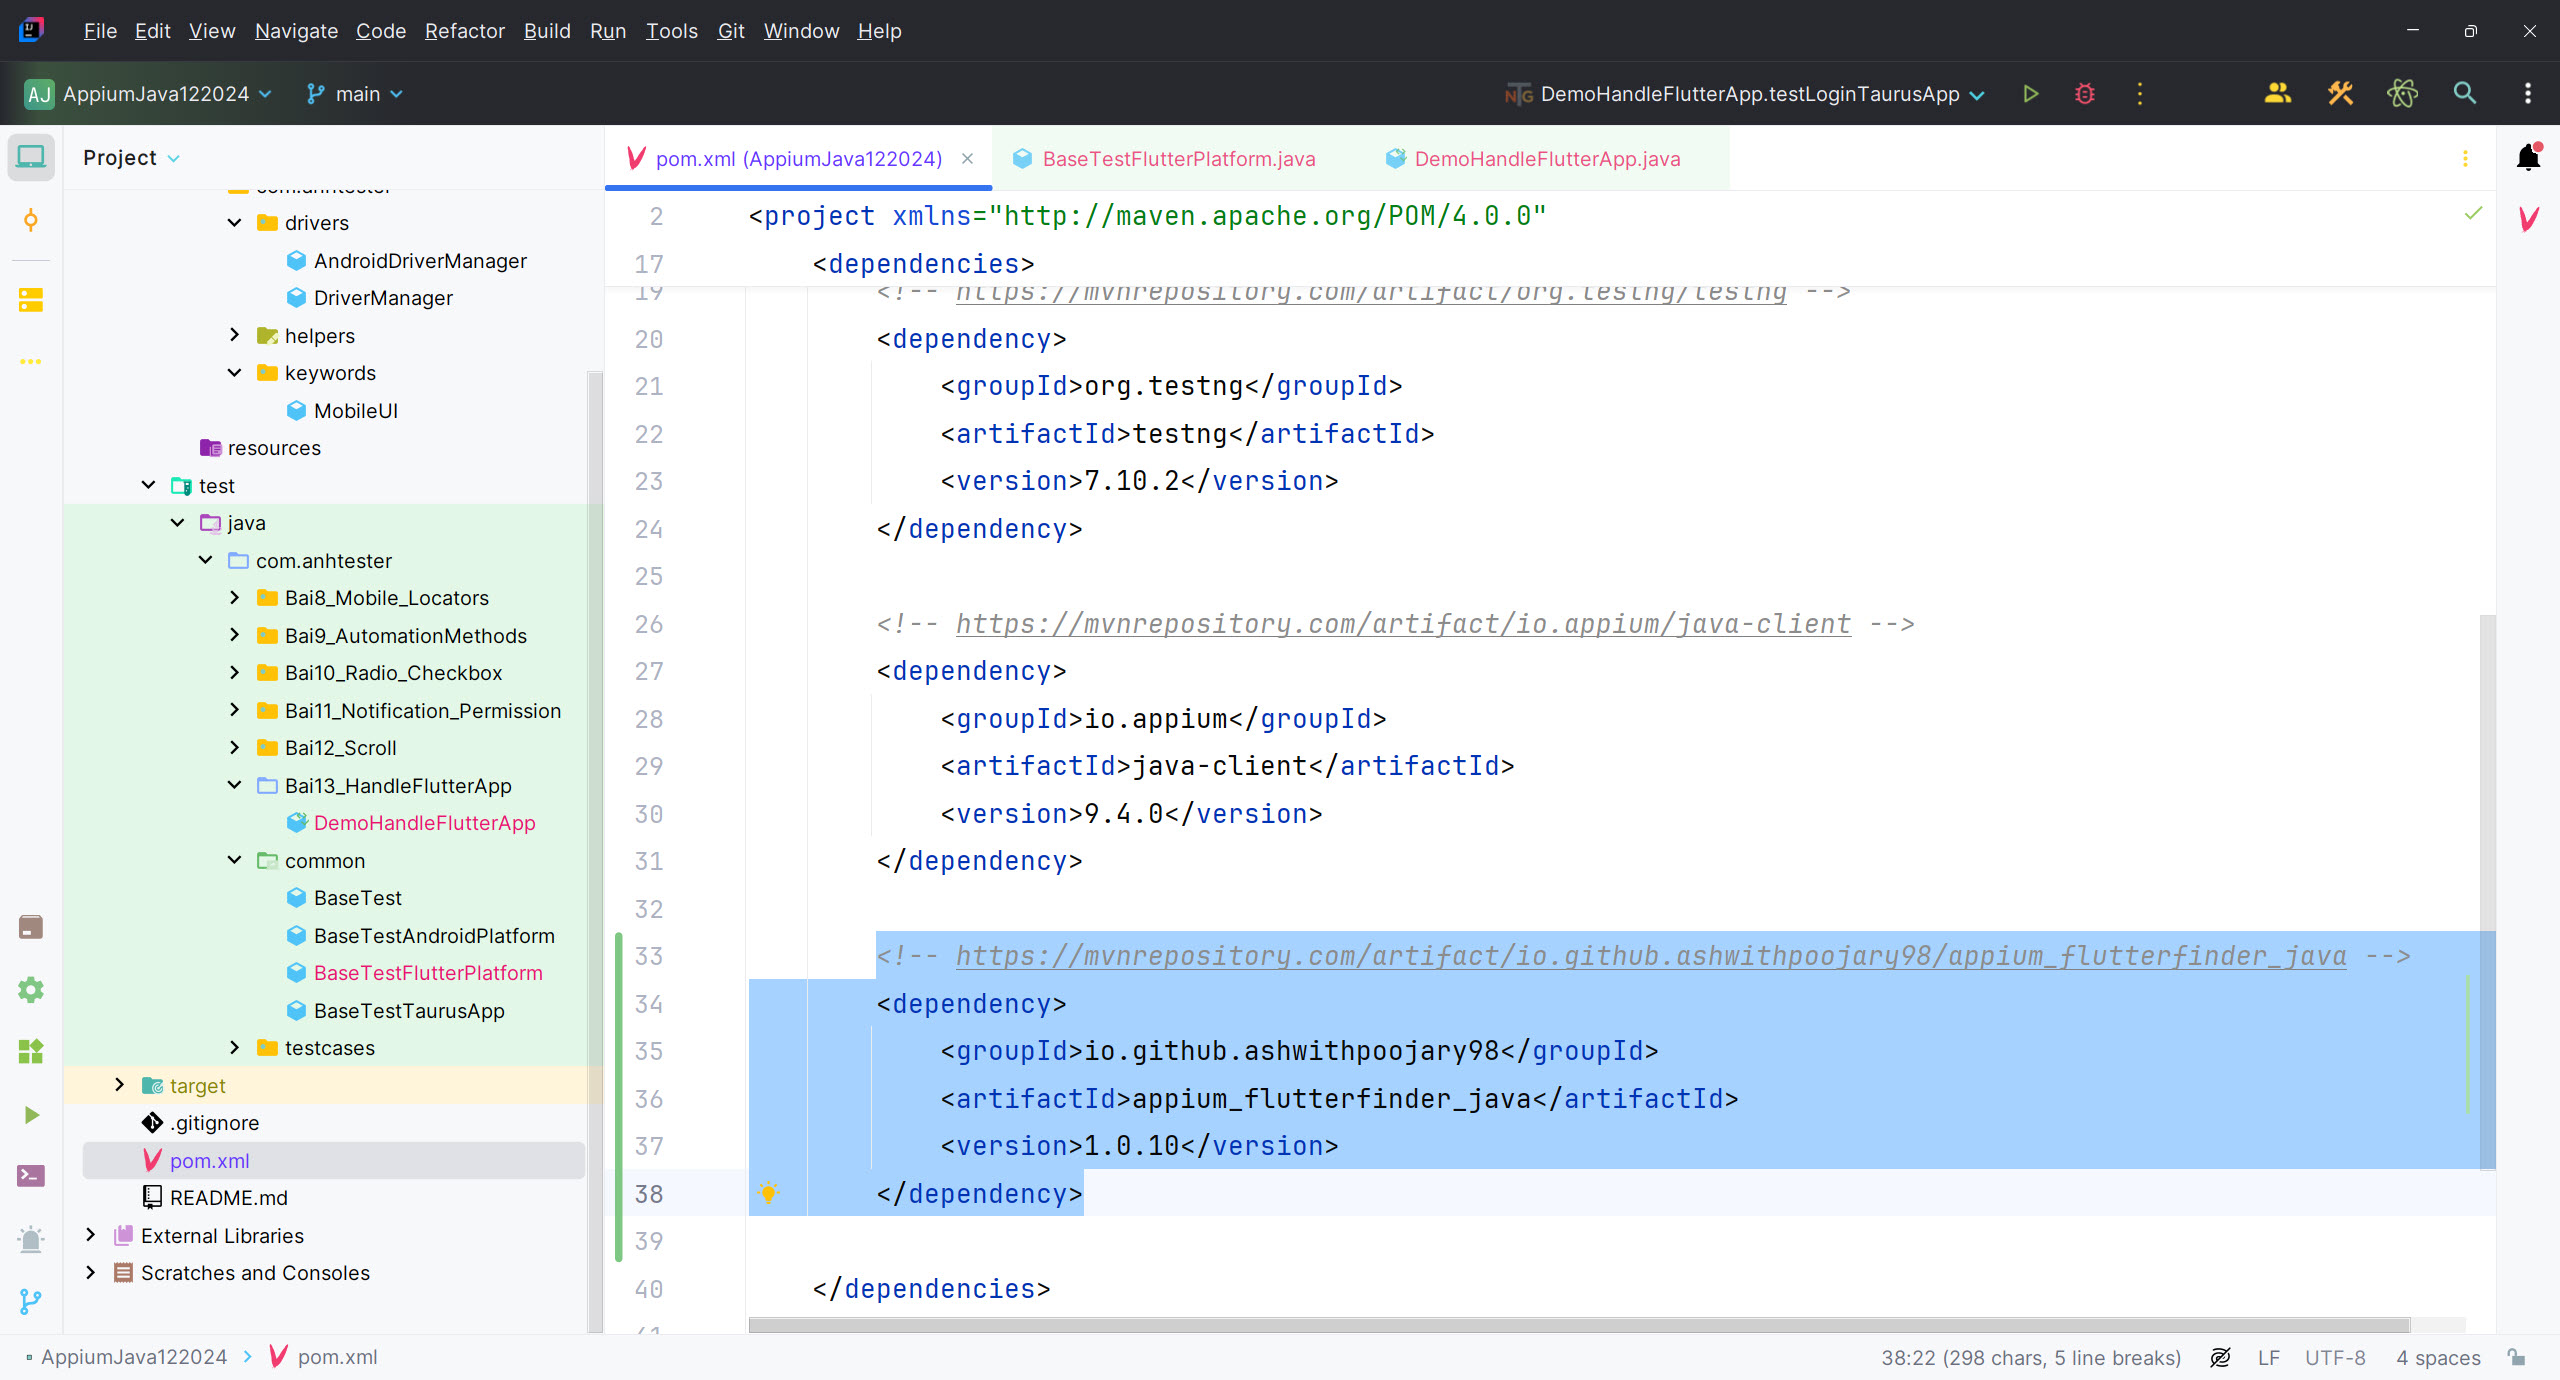Image resolution: width=2560 pixels, height=1380 pixels.
Task: Open the Build menu
Action: pyautogui.click(x=547, y=31)
